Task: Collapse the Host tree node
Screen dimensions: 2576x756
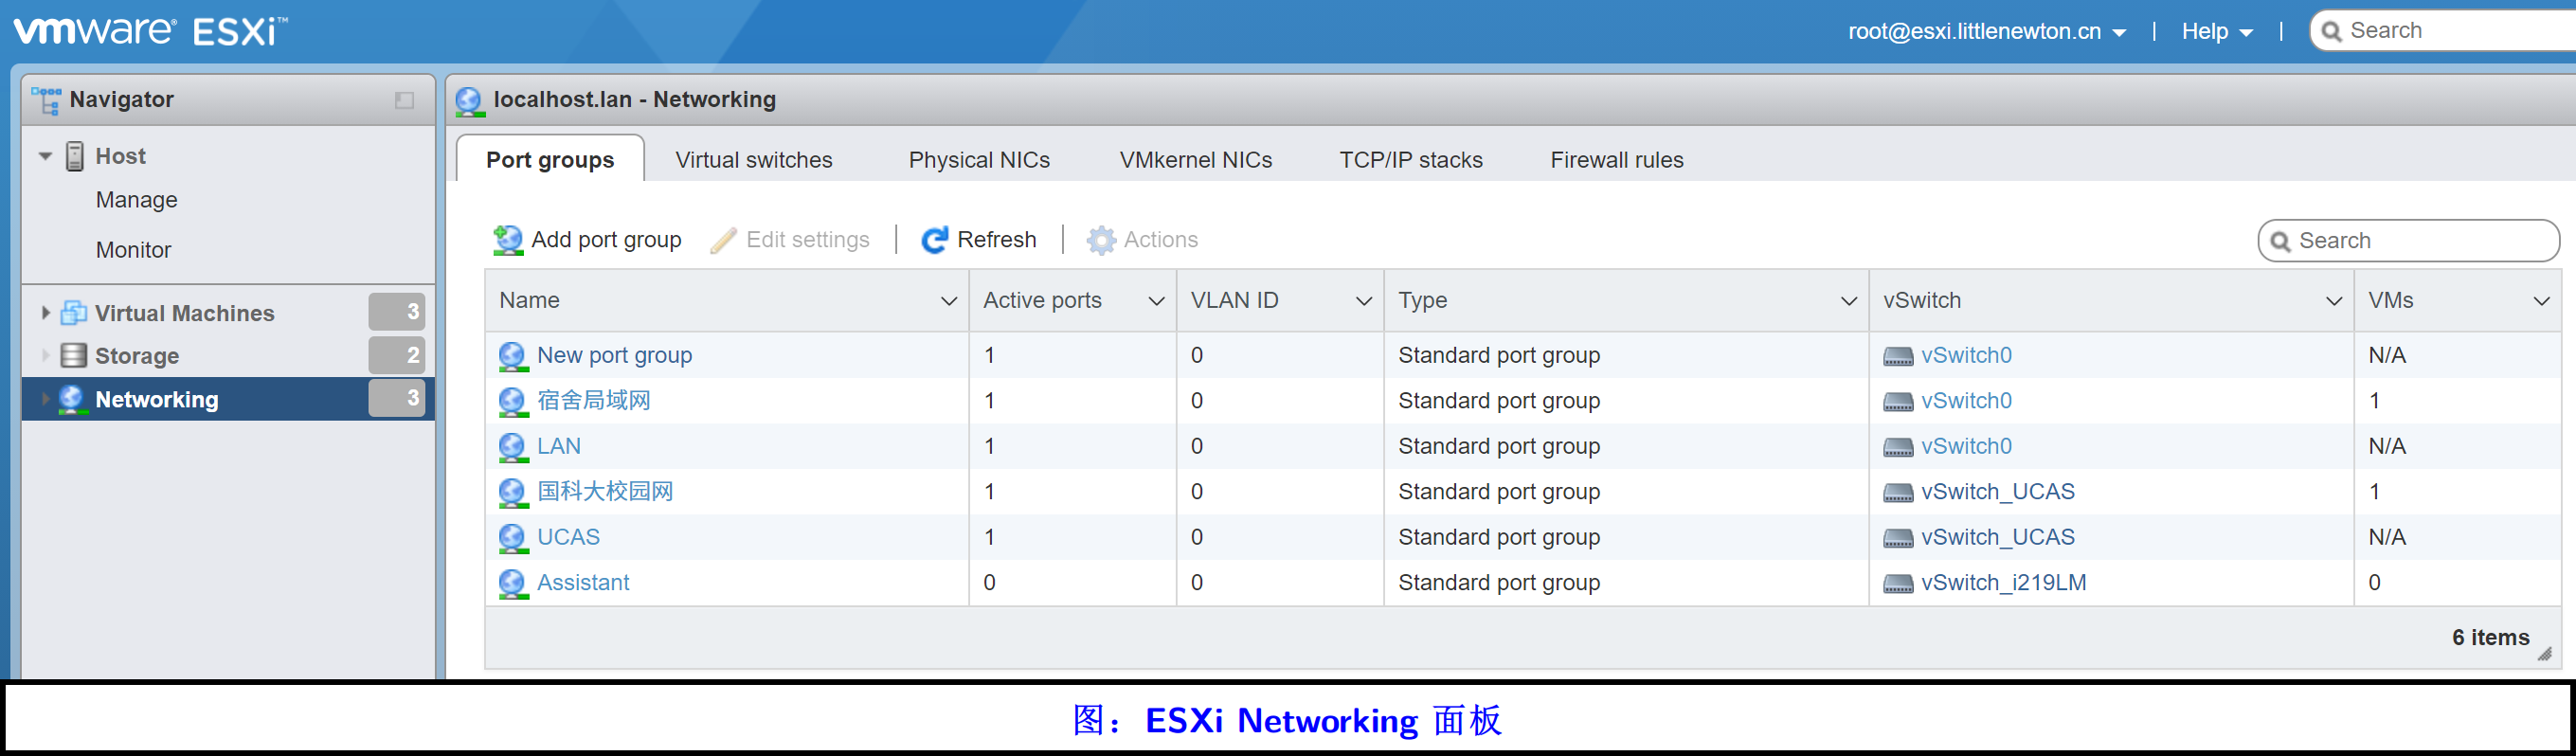Action: (x=45, y=156)
